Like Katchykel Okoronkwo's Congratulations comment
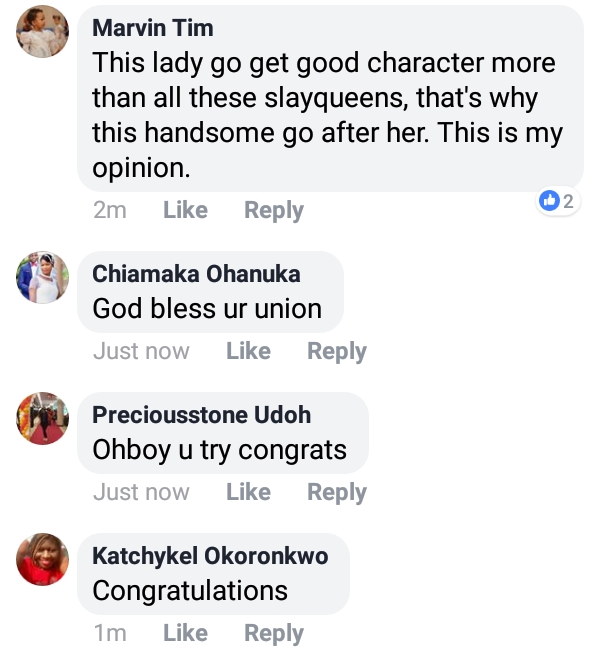600x666 pixels. [185, 633]
